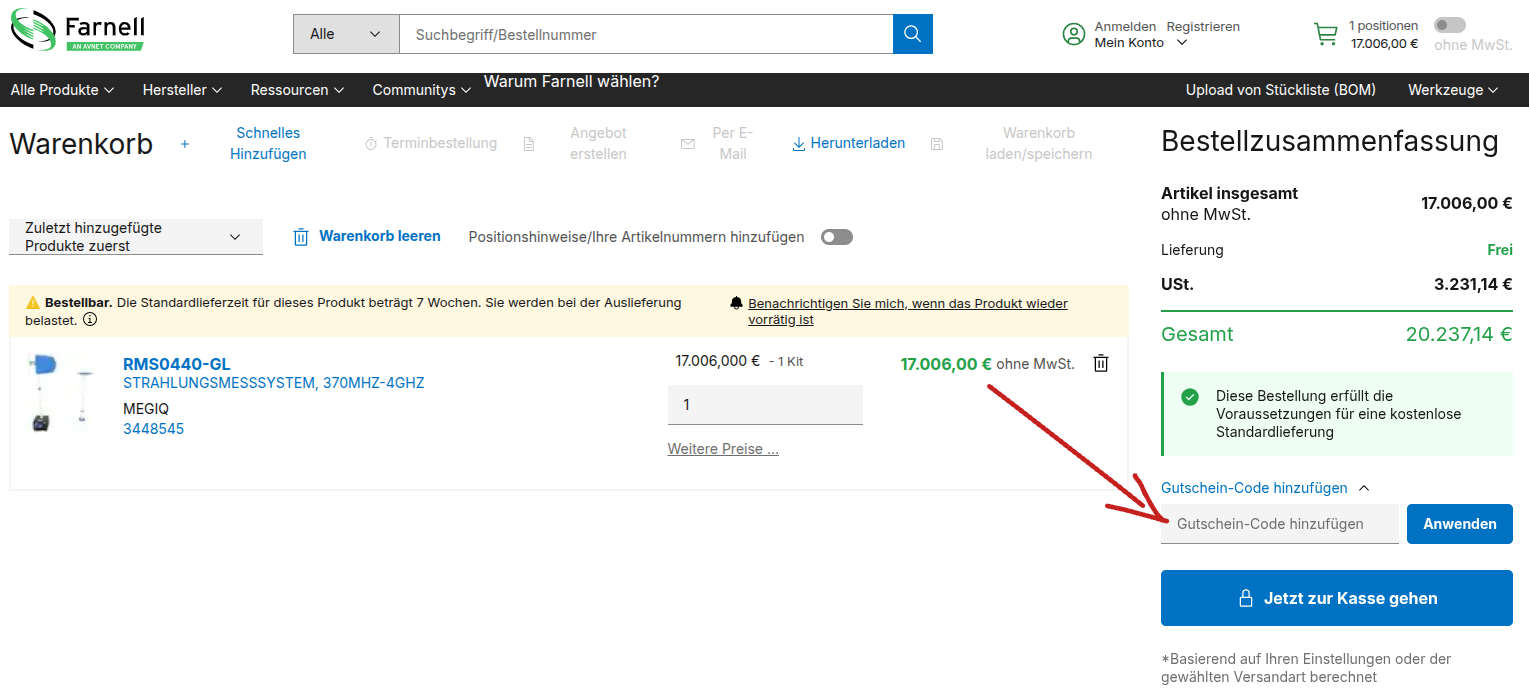Click the Farnell logo
The width and height of the screenshot is (1529, 696).
point(77,30)
